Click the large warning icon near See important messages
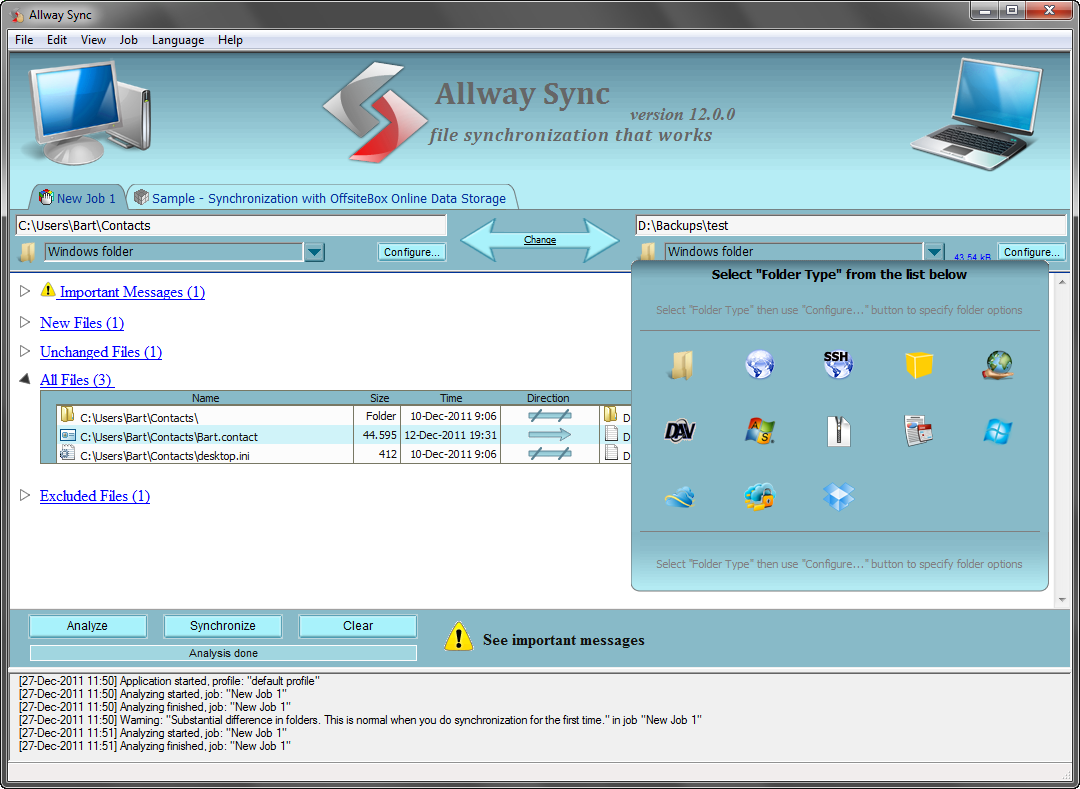 tap(459, 637)
